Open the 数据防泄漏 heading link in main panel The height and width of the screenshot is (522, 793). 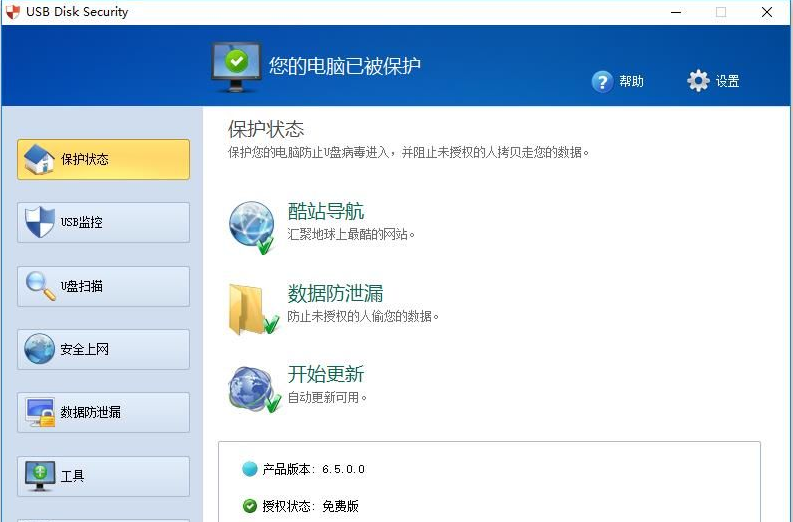tap(335, 293)
